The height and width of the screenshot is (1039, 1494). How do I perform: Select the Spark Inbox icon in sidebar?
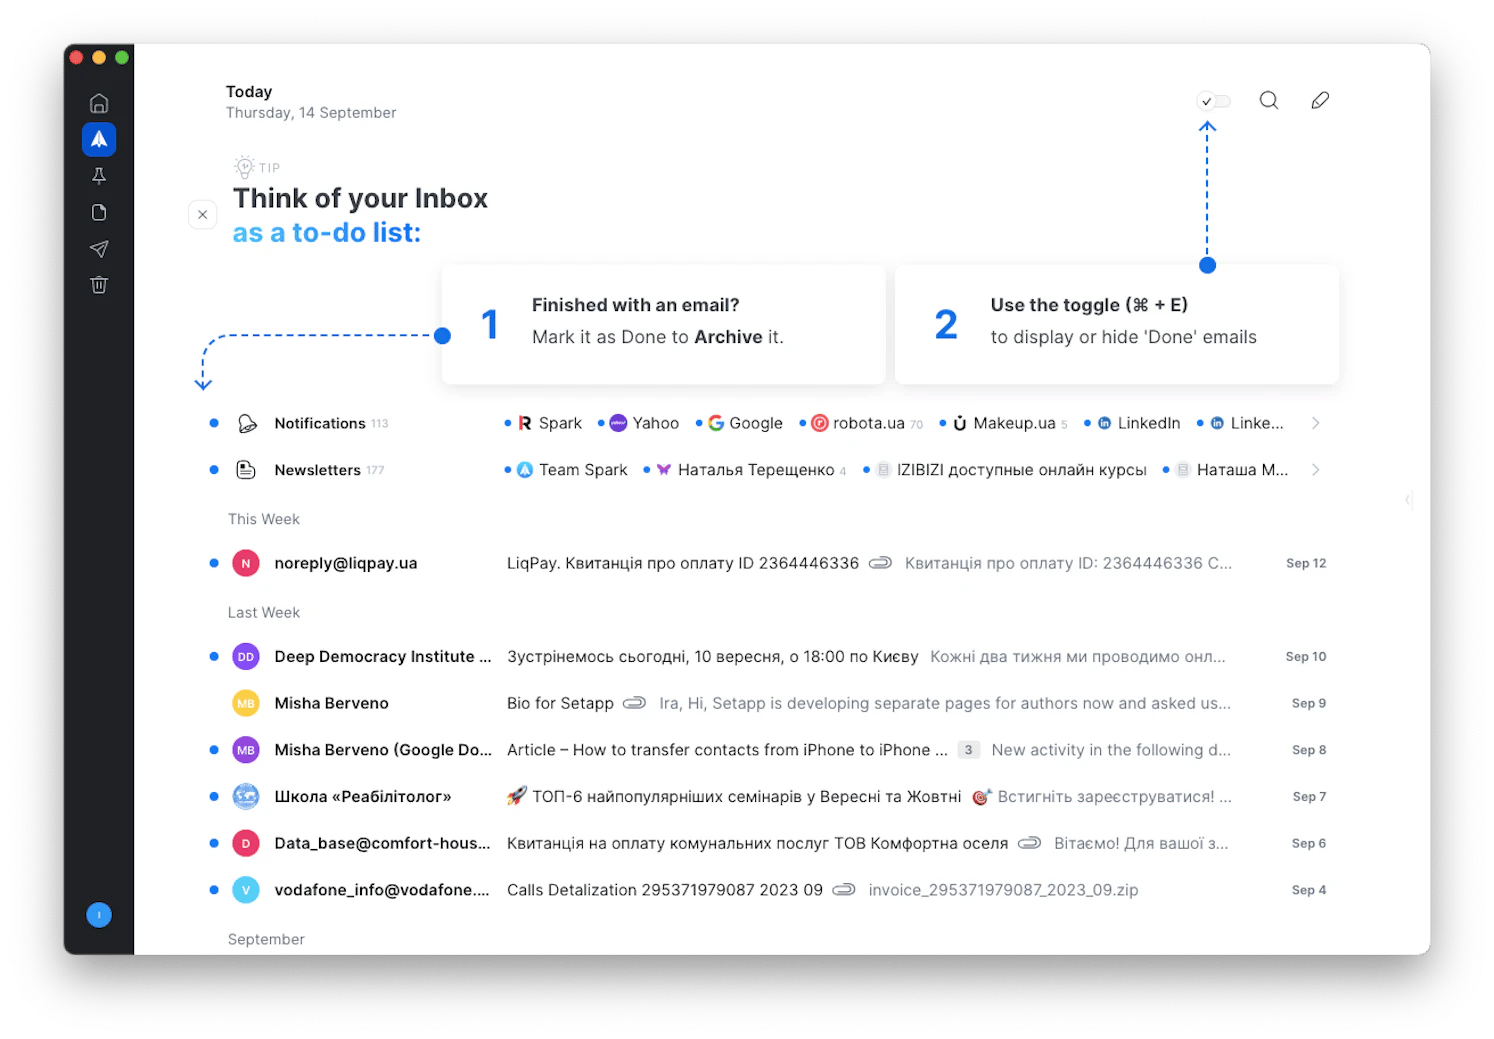[99, 139]
